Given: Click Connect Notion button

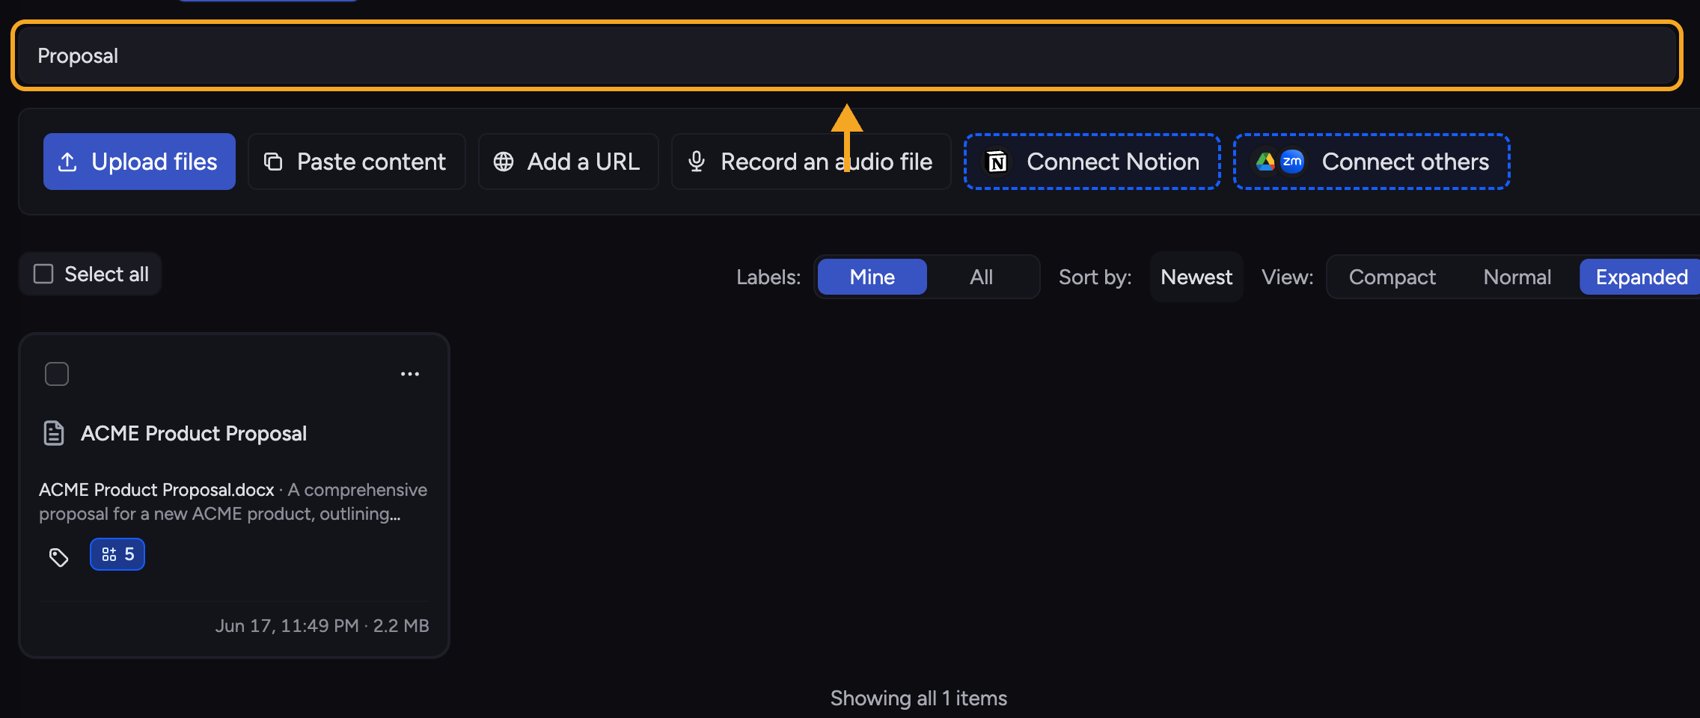Looking at the screenshot, I should [x=1092, y=161].
